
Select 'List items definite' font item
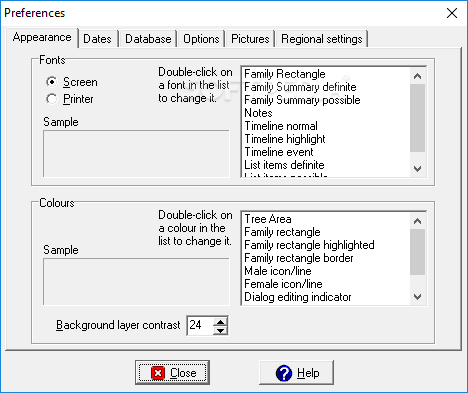click(x=325, y=165)
